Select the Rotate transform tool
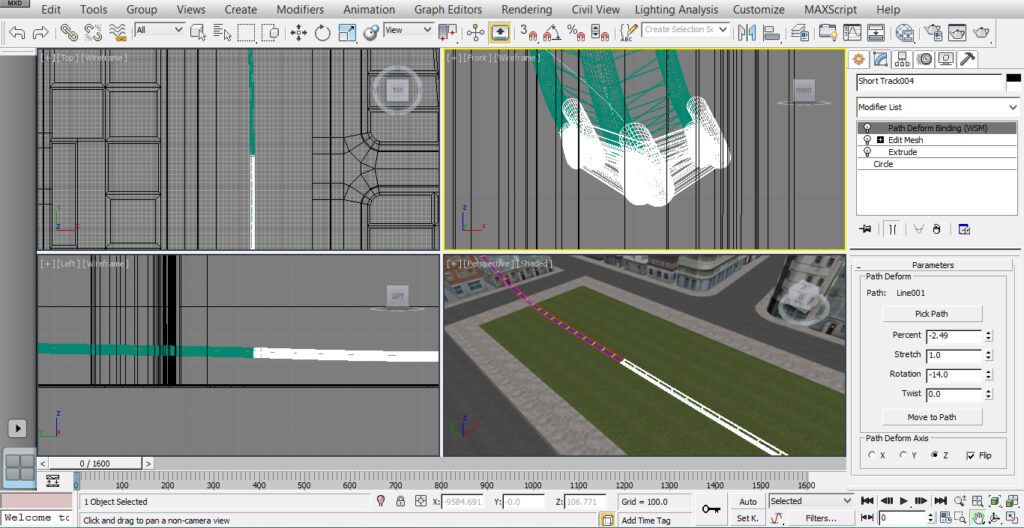This screenshot has width=1024, height=528. pos(322,32)
